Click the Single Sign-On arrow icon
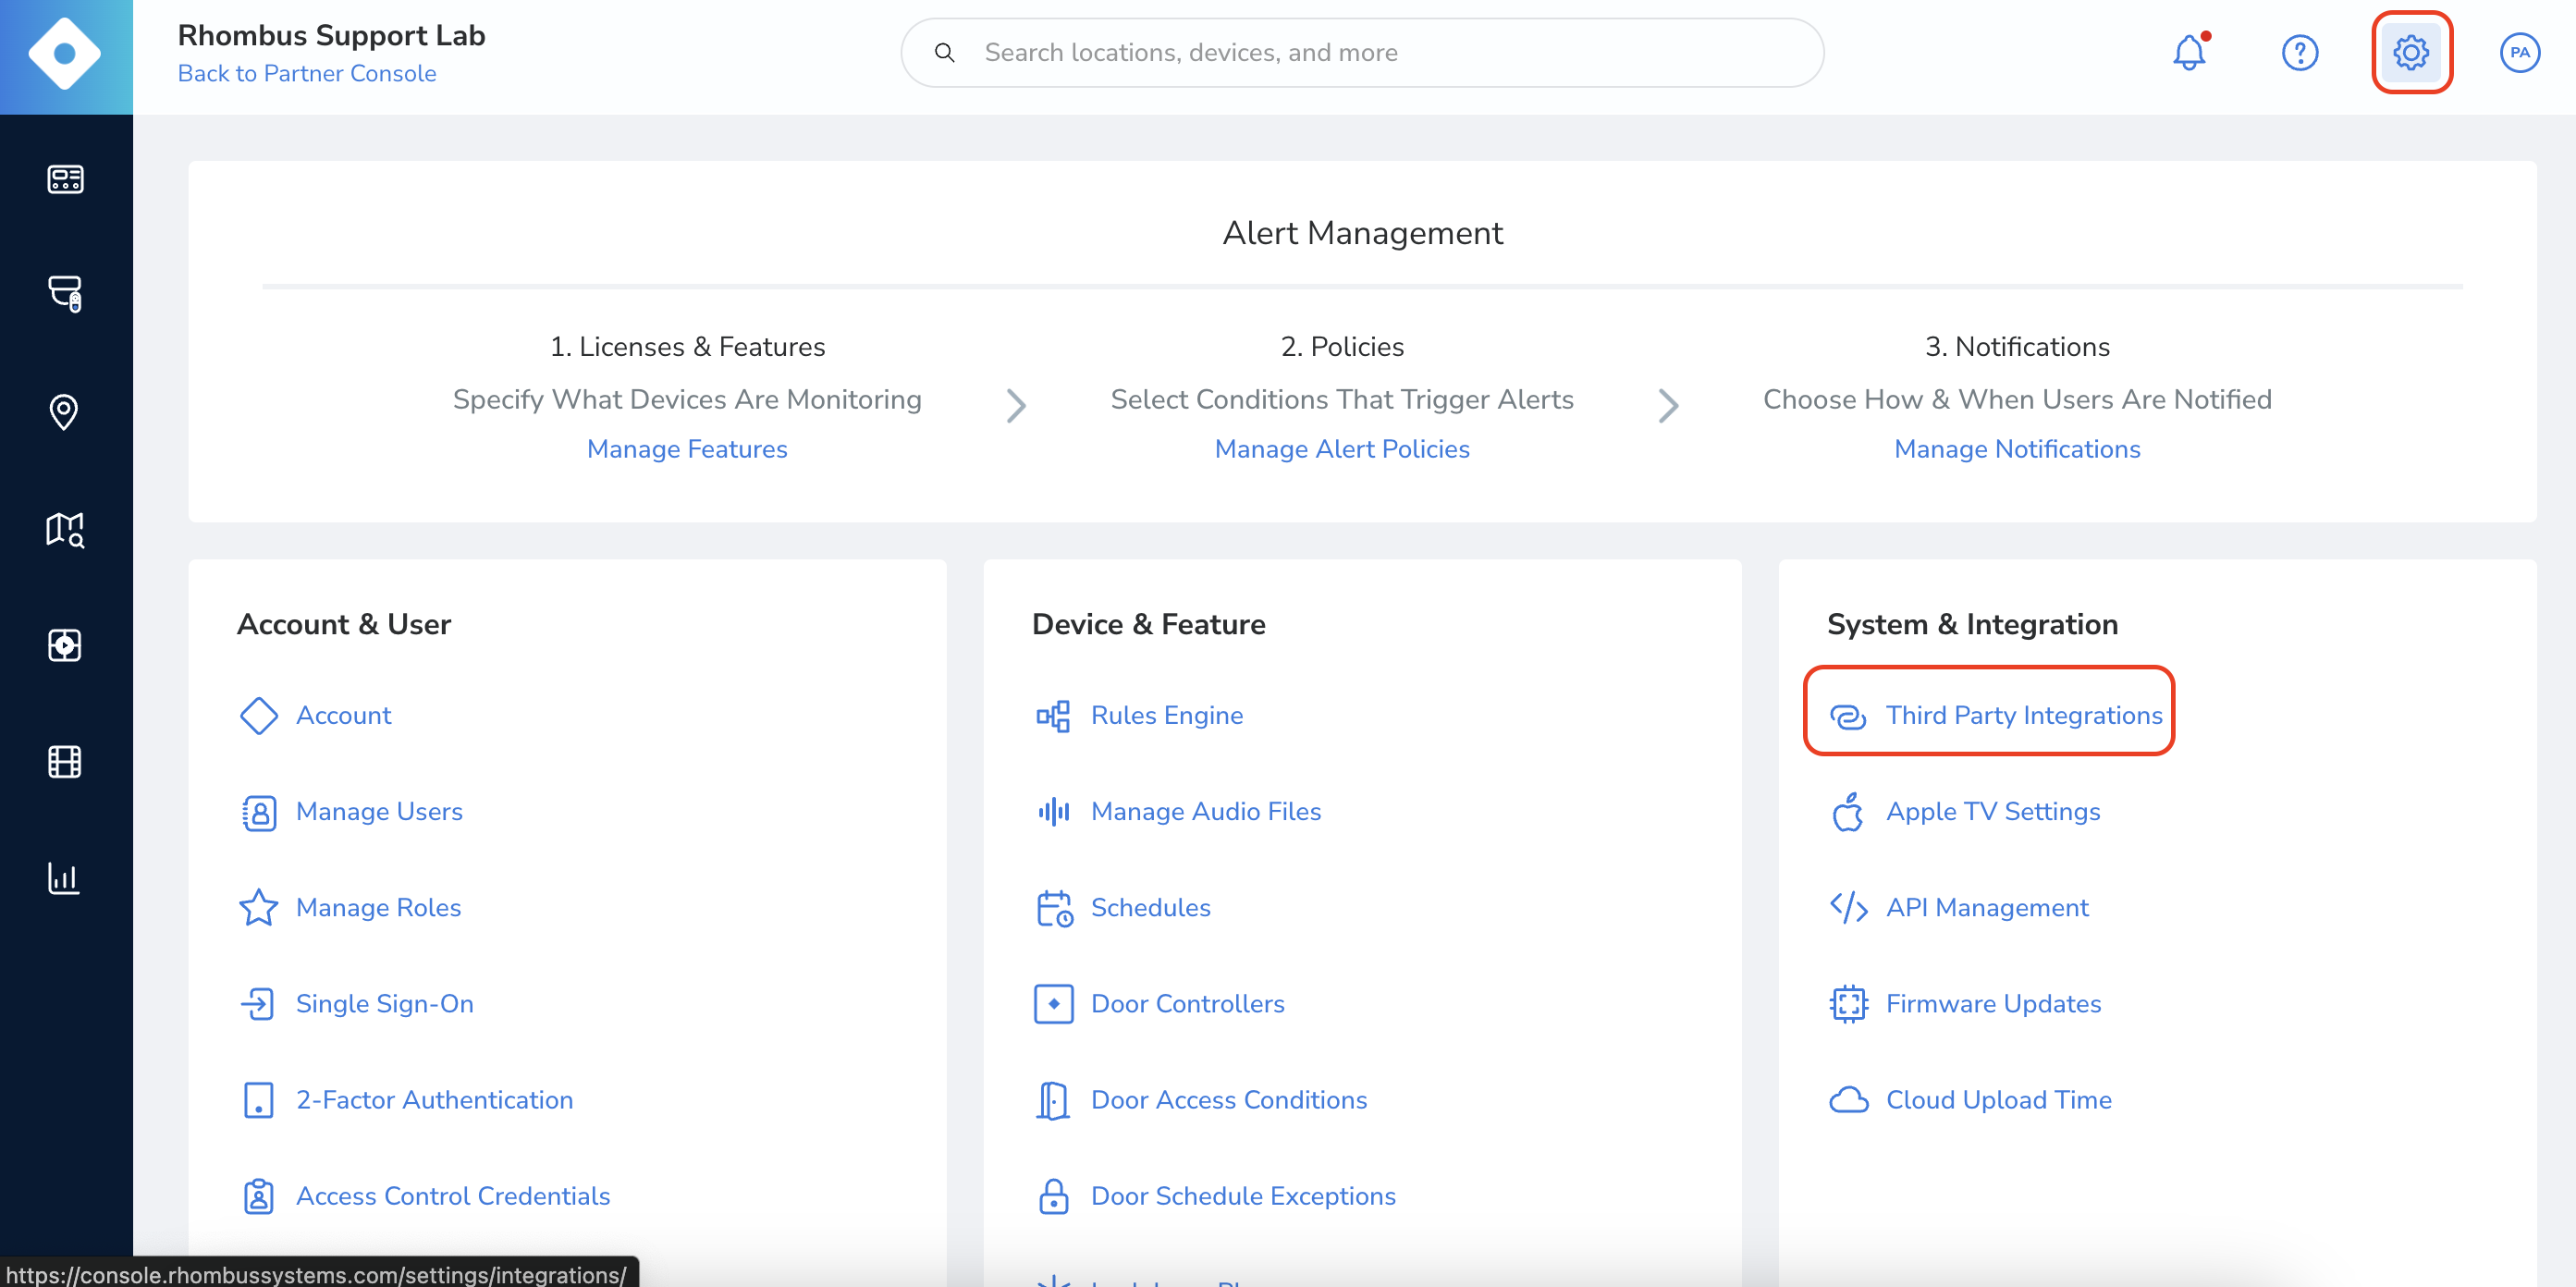The image size is (2576, 1287). [x=258, y=1004]
